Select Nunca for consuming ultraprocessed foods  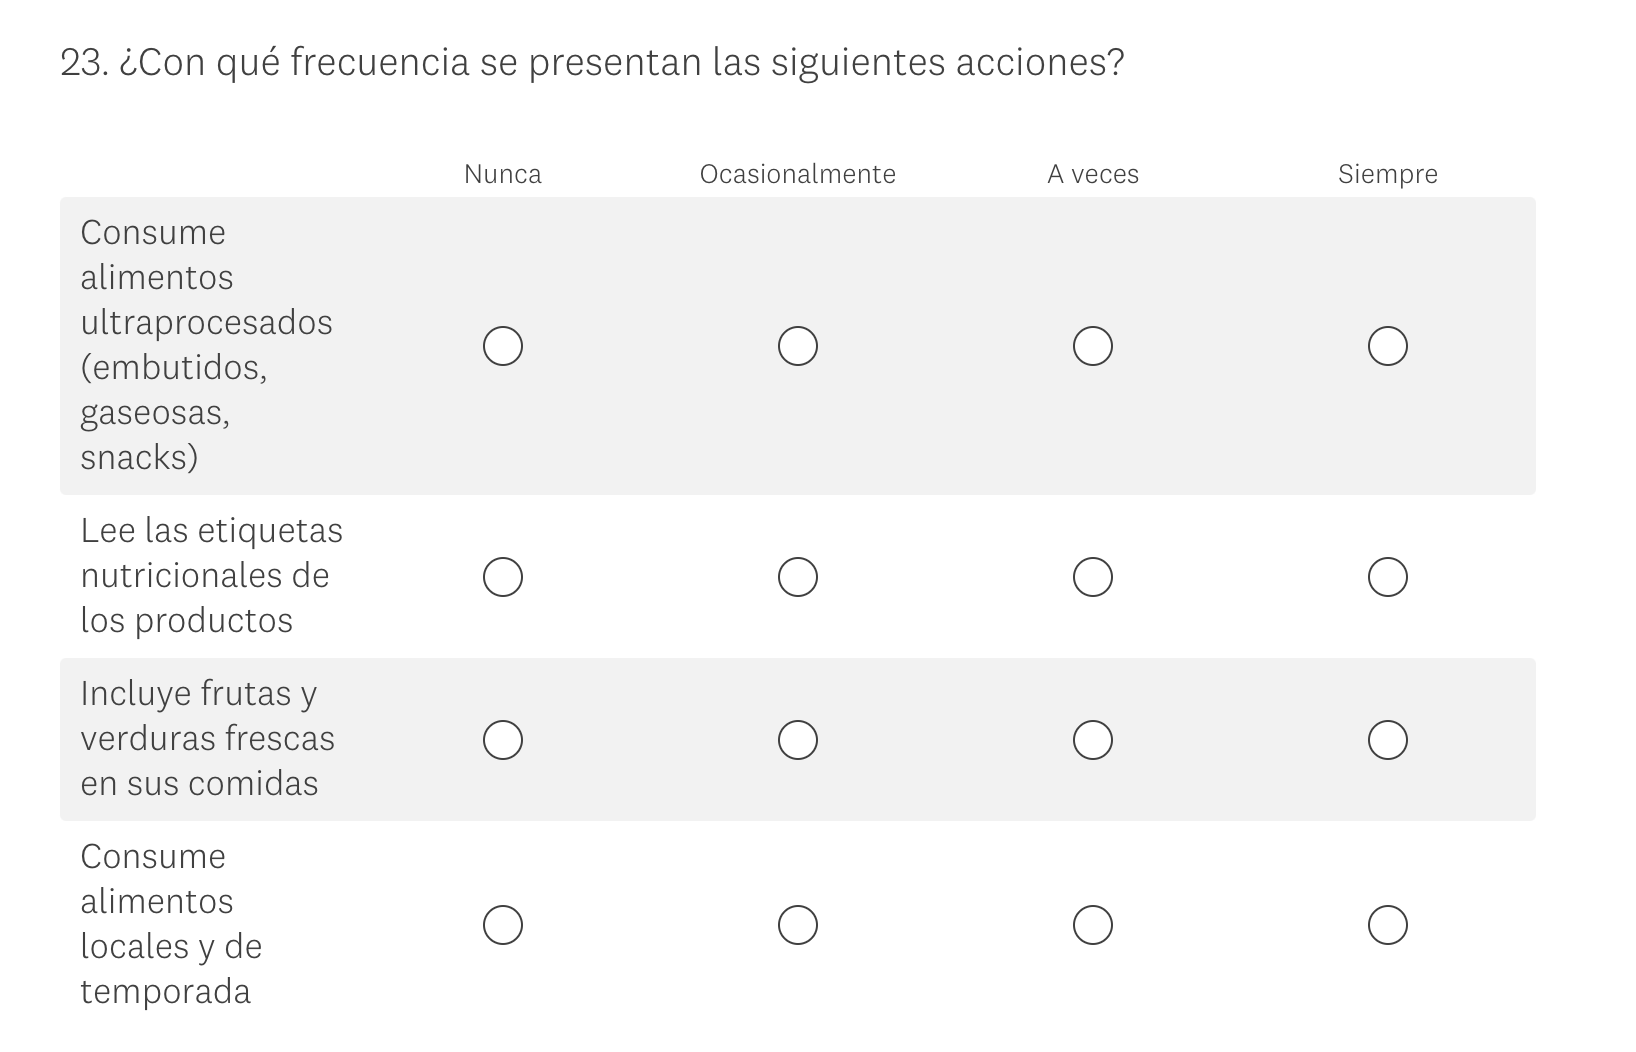503,346
